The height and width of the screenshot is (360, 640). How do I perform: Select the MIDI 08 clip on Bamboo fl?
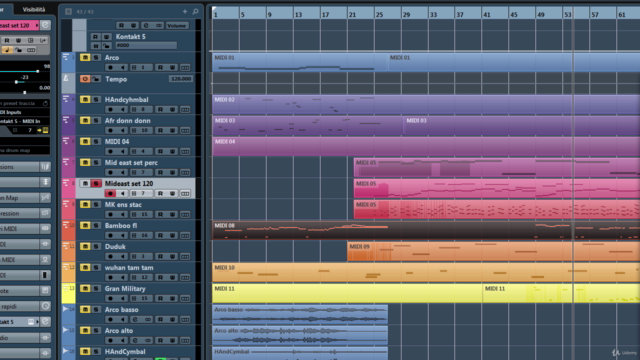[x=426, y=230]
